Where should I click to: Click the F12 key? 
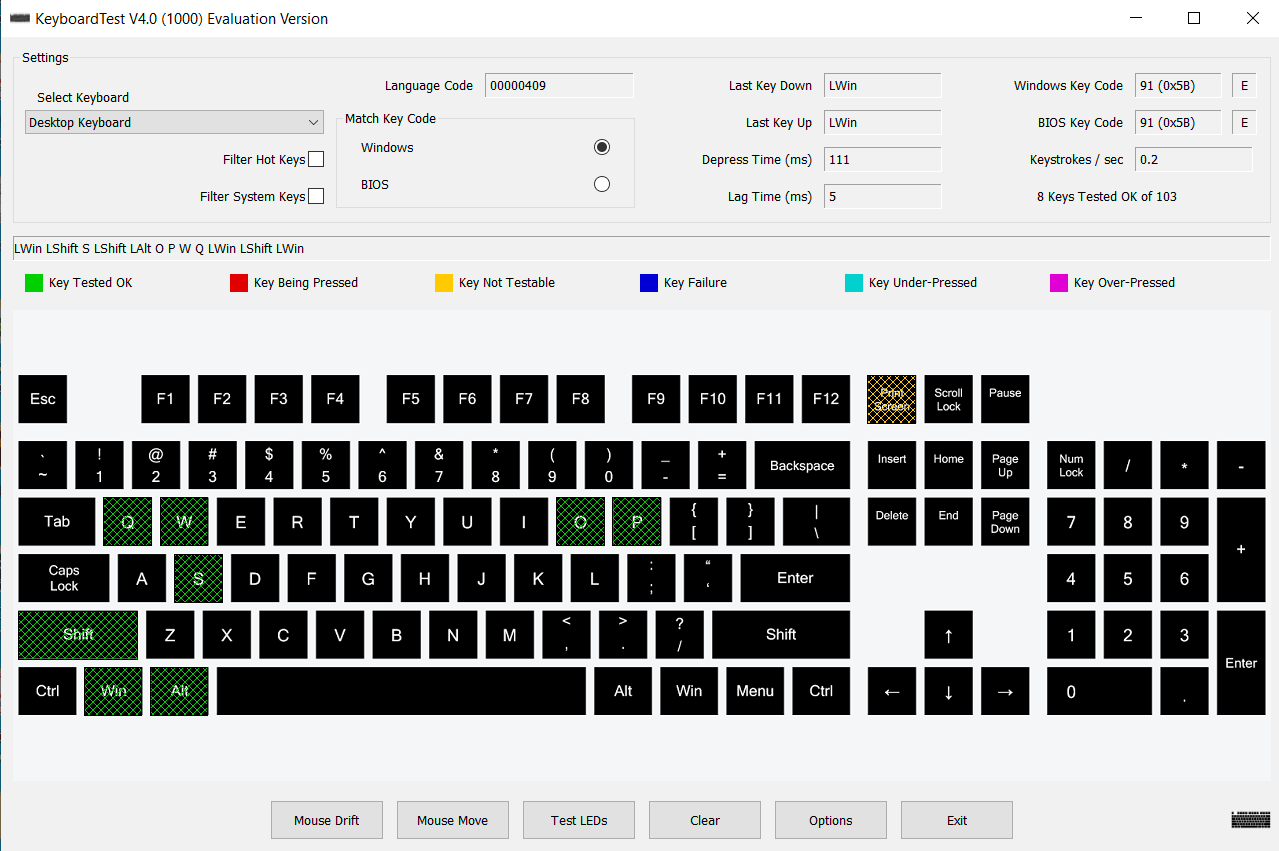click(825, 398)
